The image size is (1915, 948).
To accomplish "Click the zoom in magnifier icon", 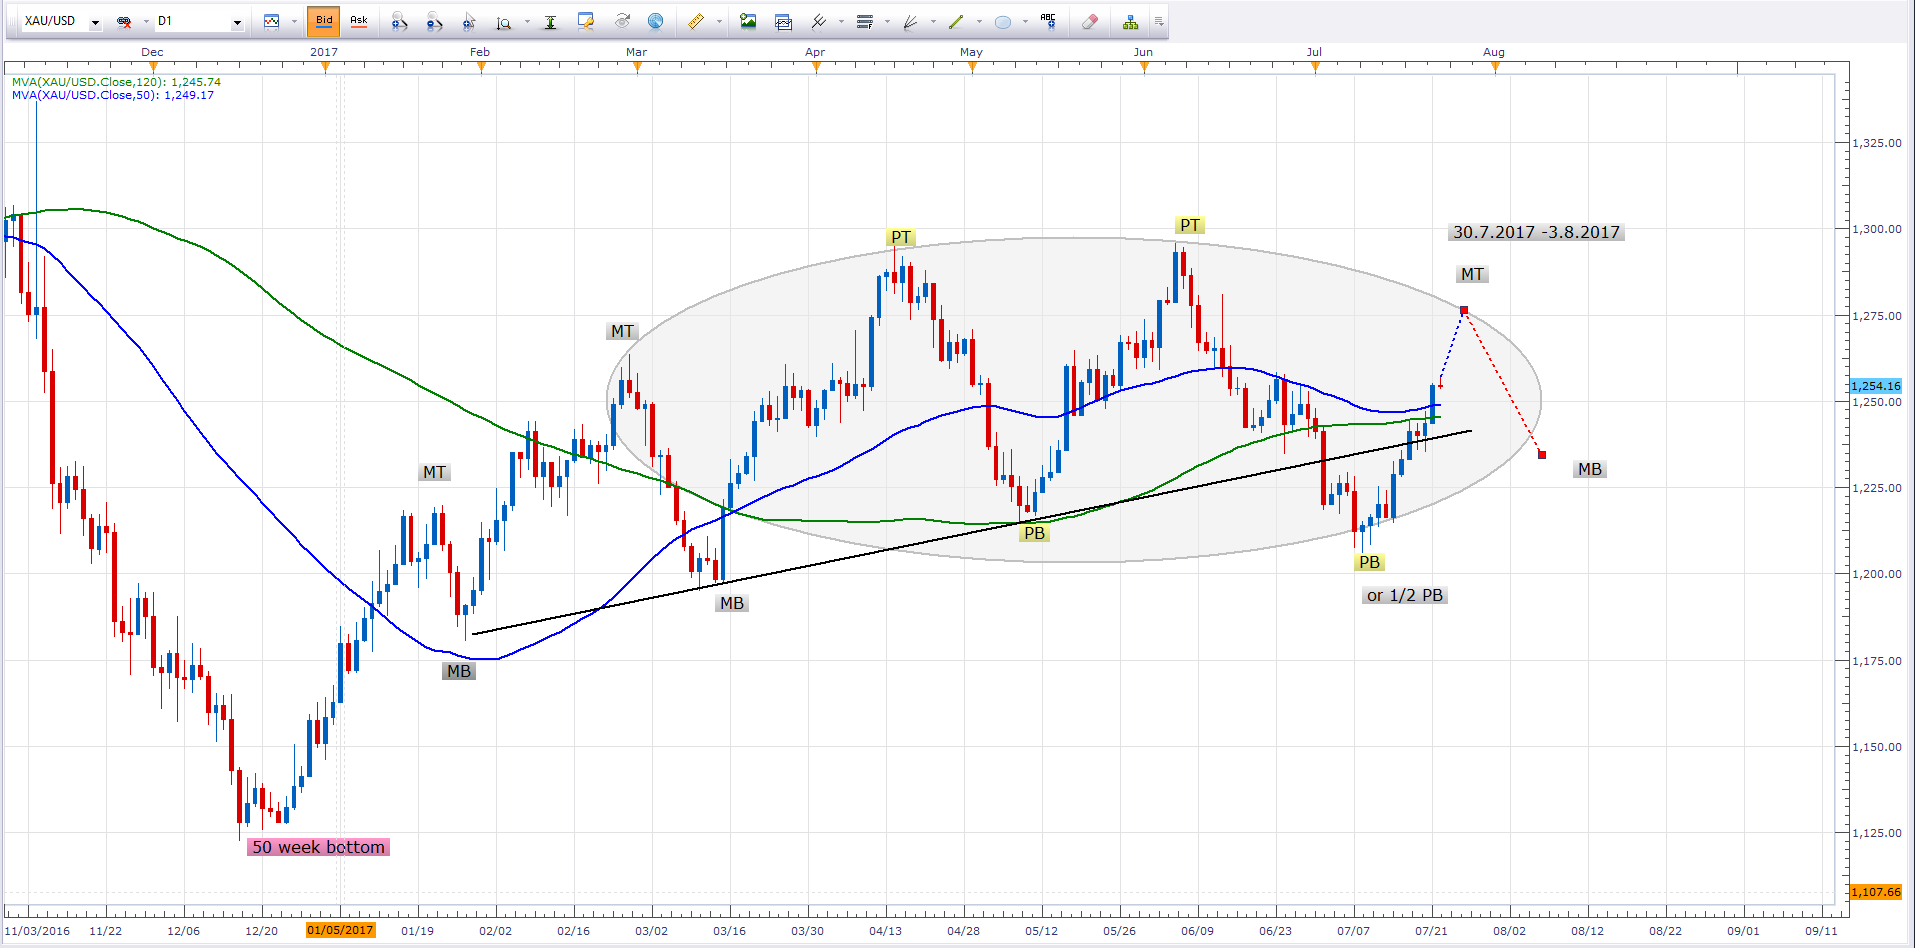I will coord(399,21).
